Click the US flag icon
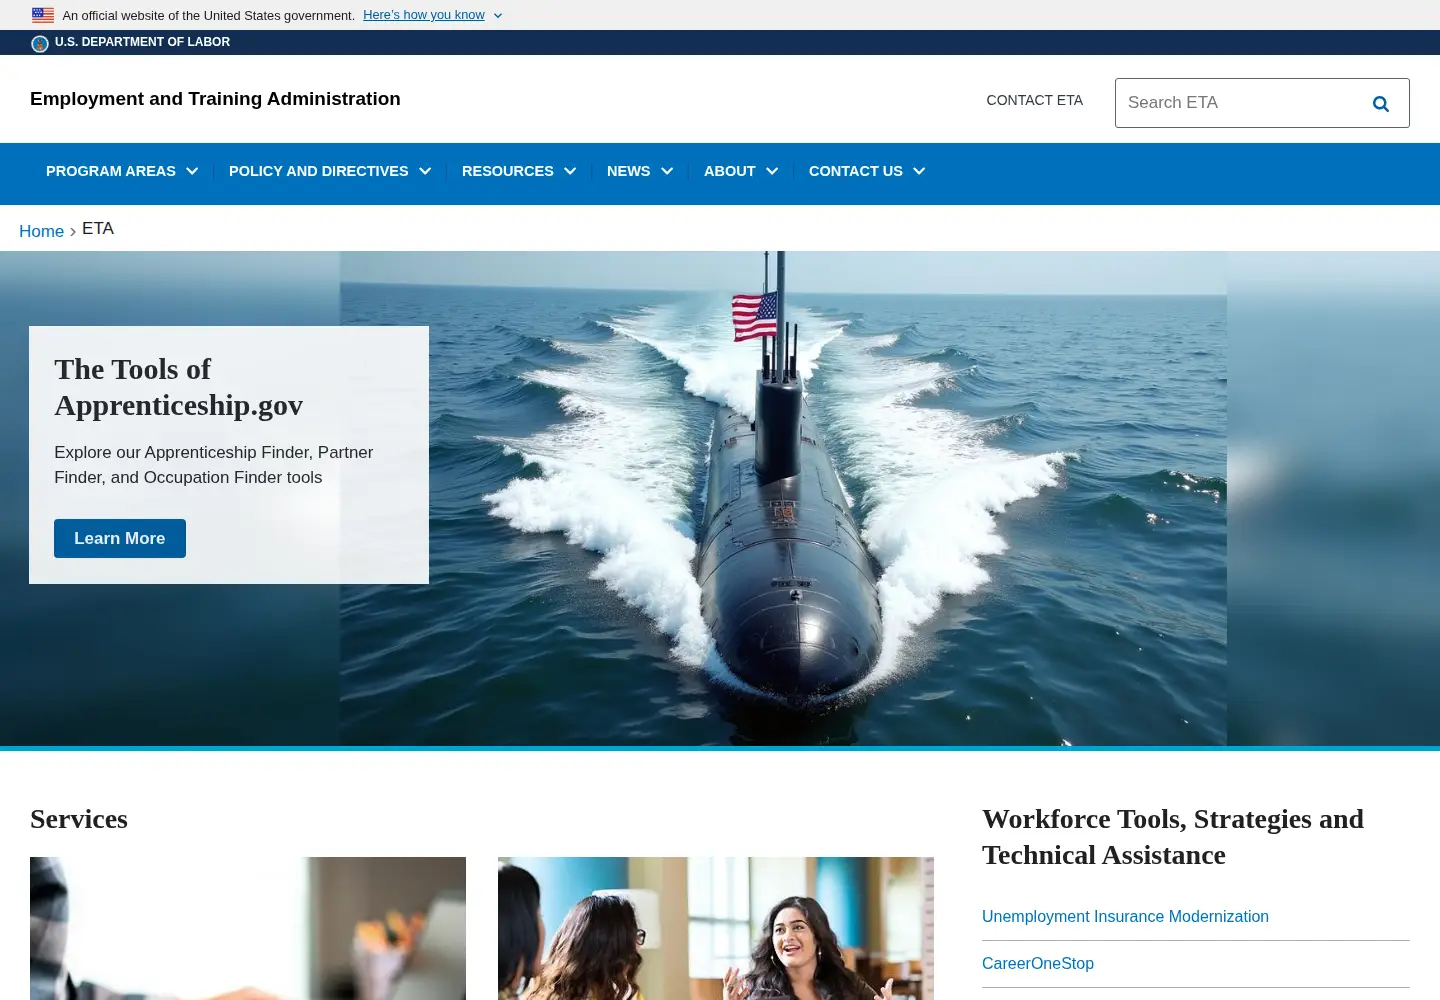Image resolution: width=1440 pixels, height=1000 pixels. (x=43, y=15)
